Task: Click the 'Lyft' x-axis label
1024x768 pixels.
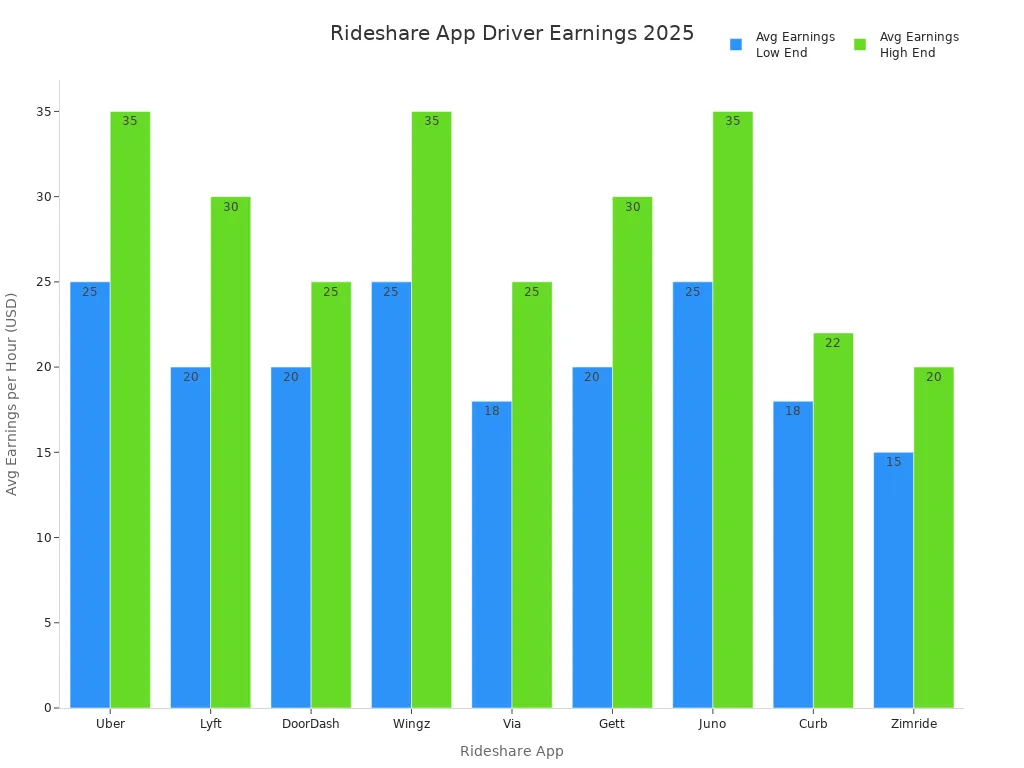Action: (210, 724)
